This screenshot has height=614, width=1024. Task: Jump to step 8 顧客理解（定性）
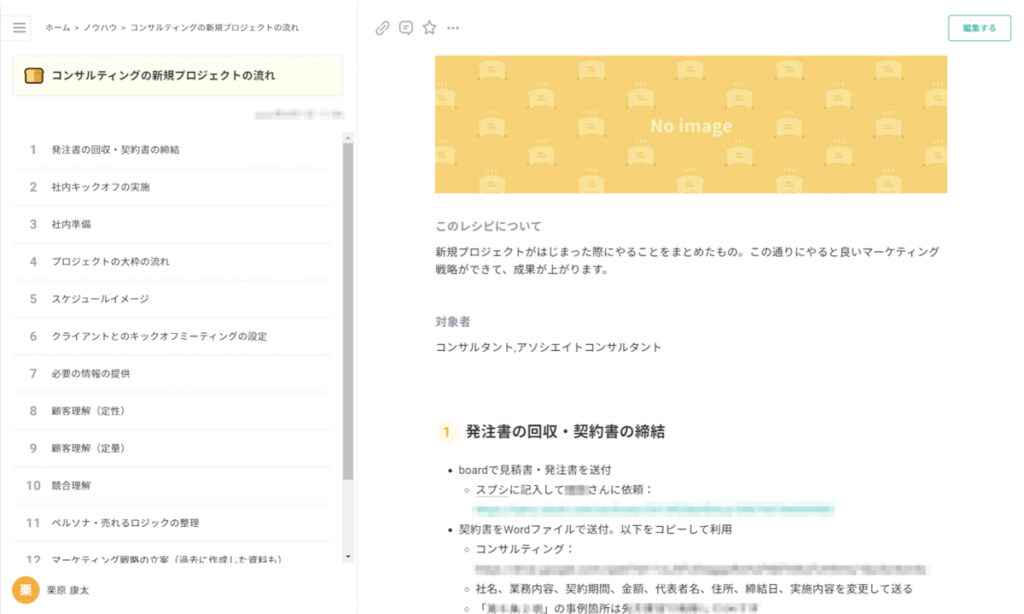click(x=172, y=410)
